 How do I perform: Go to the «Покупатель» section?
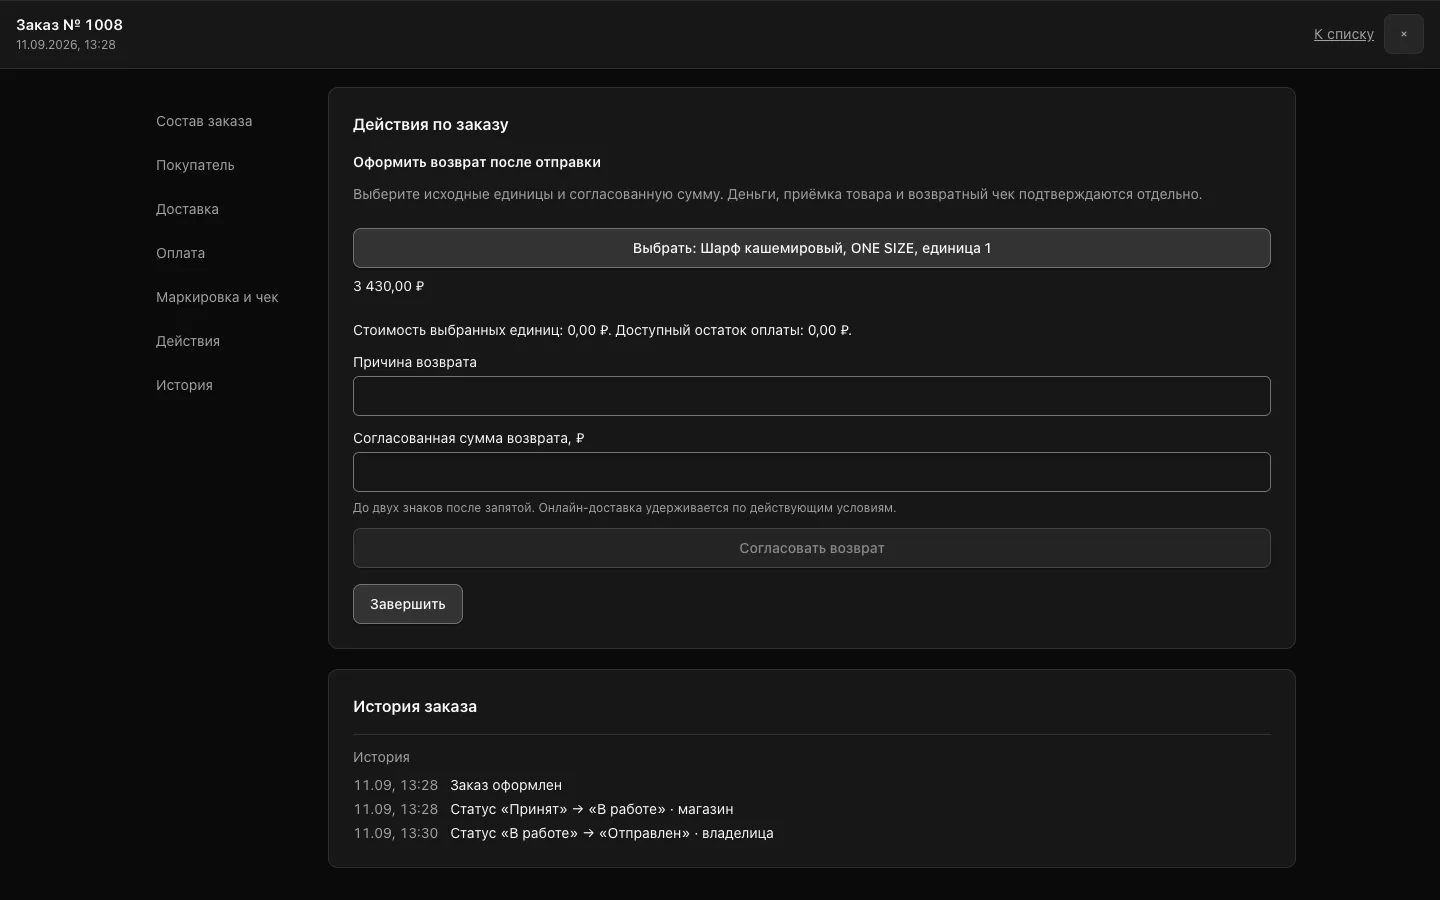(195, 165)
